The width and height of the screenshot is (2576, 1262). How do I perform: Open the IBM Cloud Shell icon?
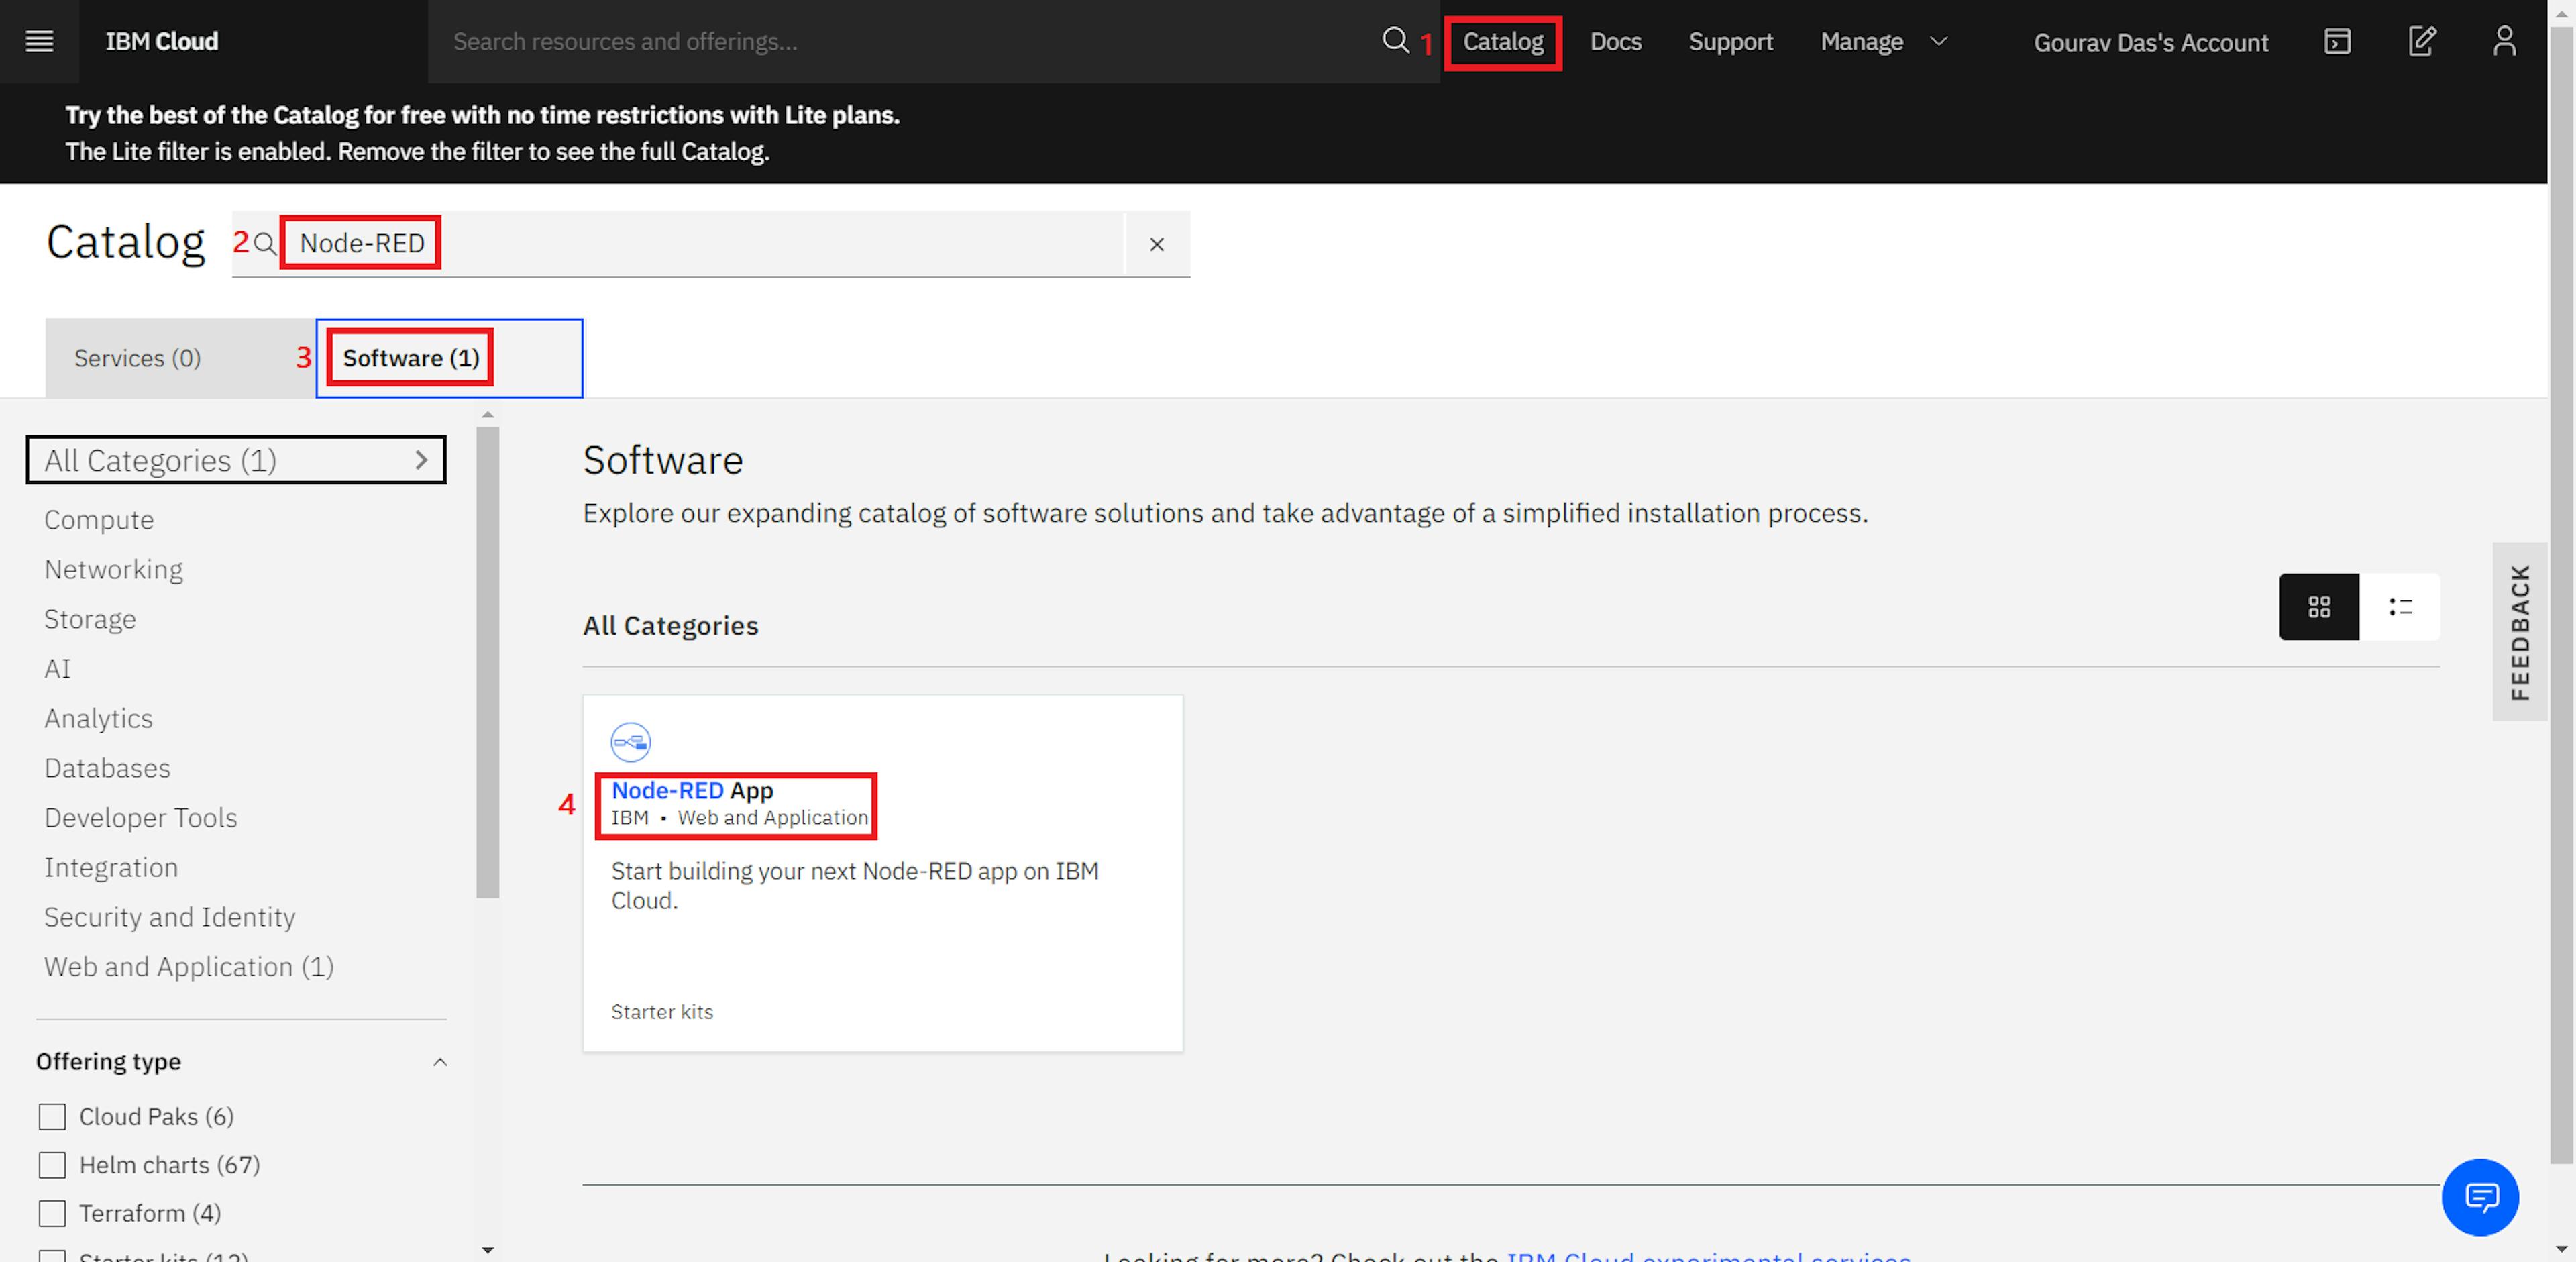point(2337,41)
